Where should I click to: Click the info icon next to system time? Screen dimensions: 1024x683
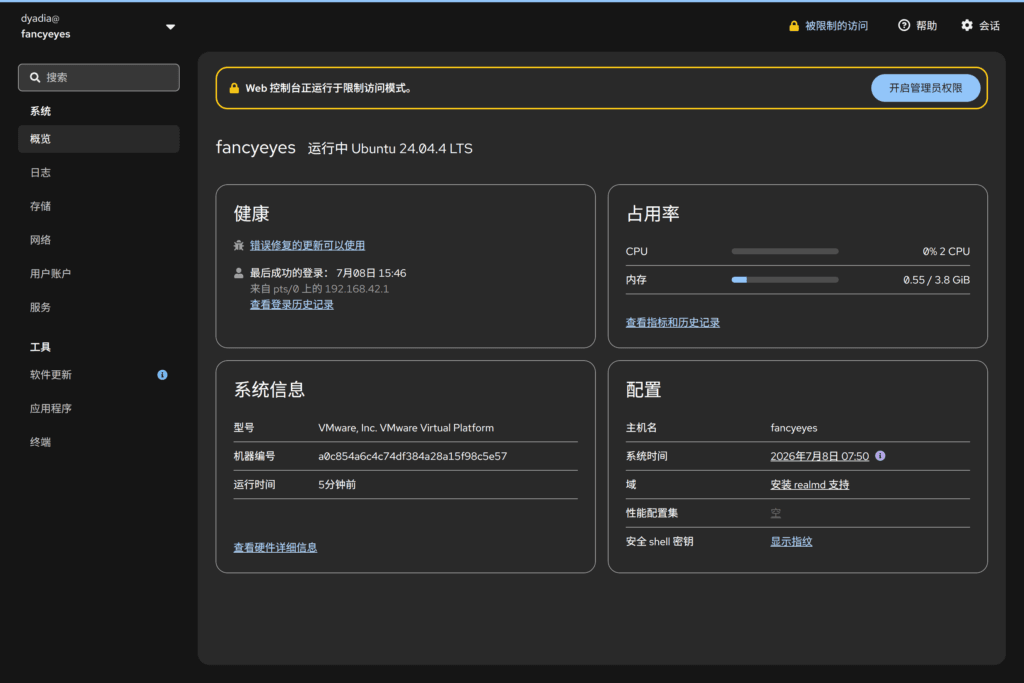pyautogui.click(x=880, y=456)
